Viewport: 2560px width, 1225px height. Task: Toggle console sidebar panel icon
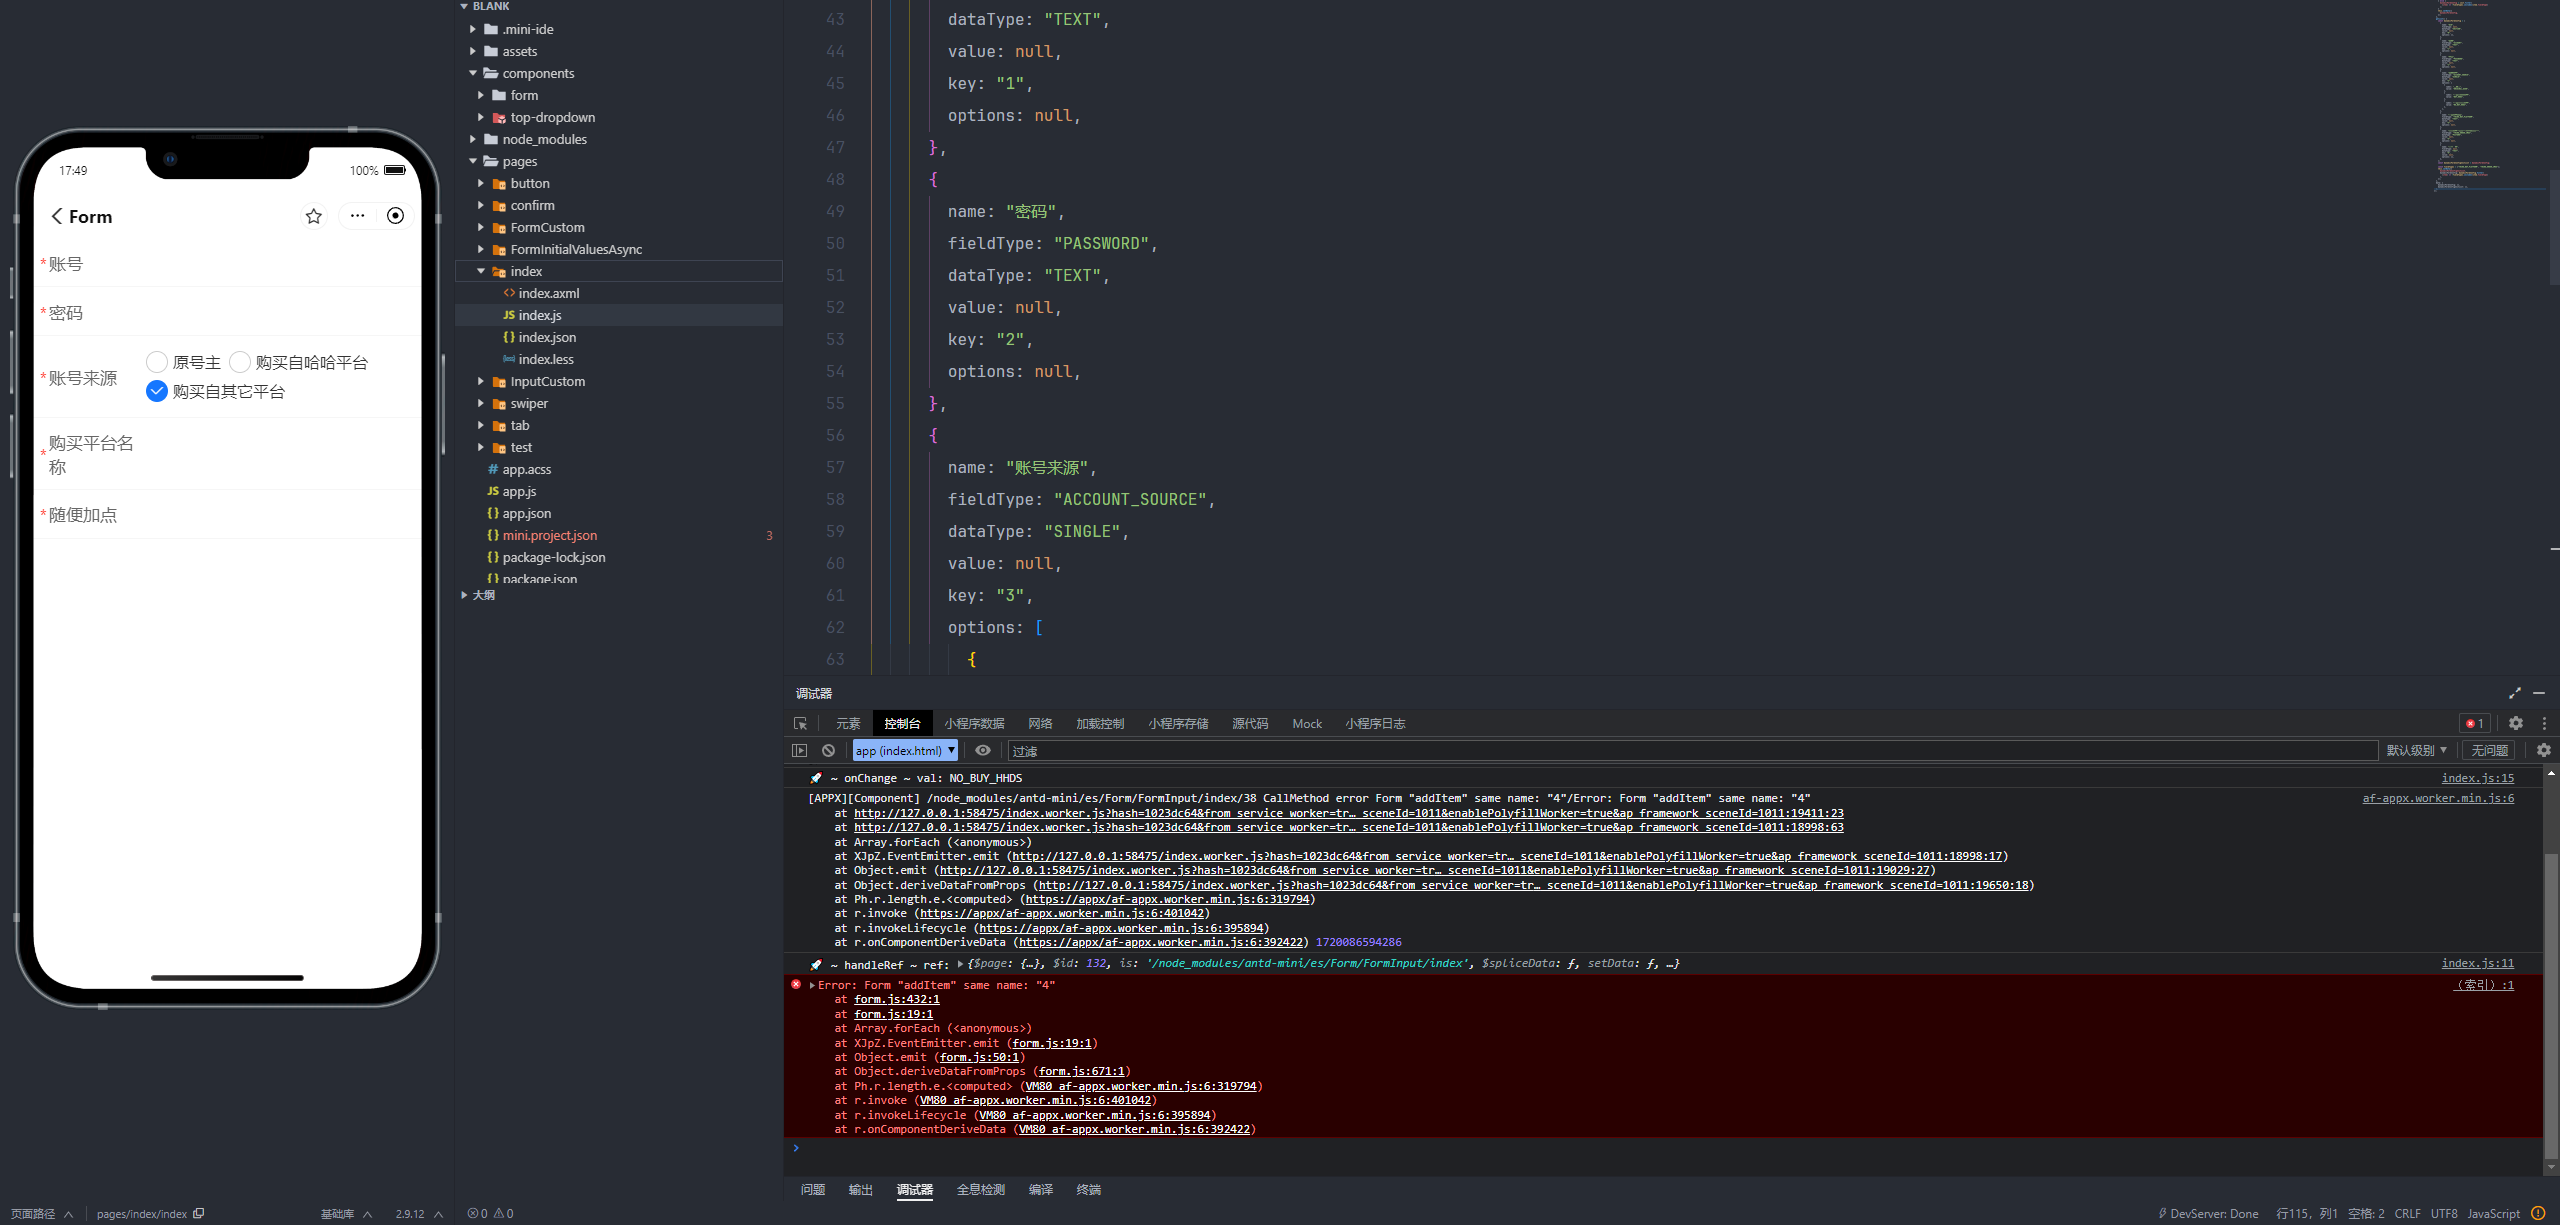coord(799,750)
